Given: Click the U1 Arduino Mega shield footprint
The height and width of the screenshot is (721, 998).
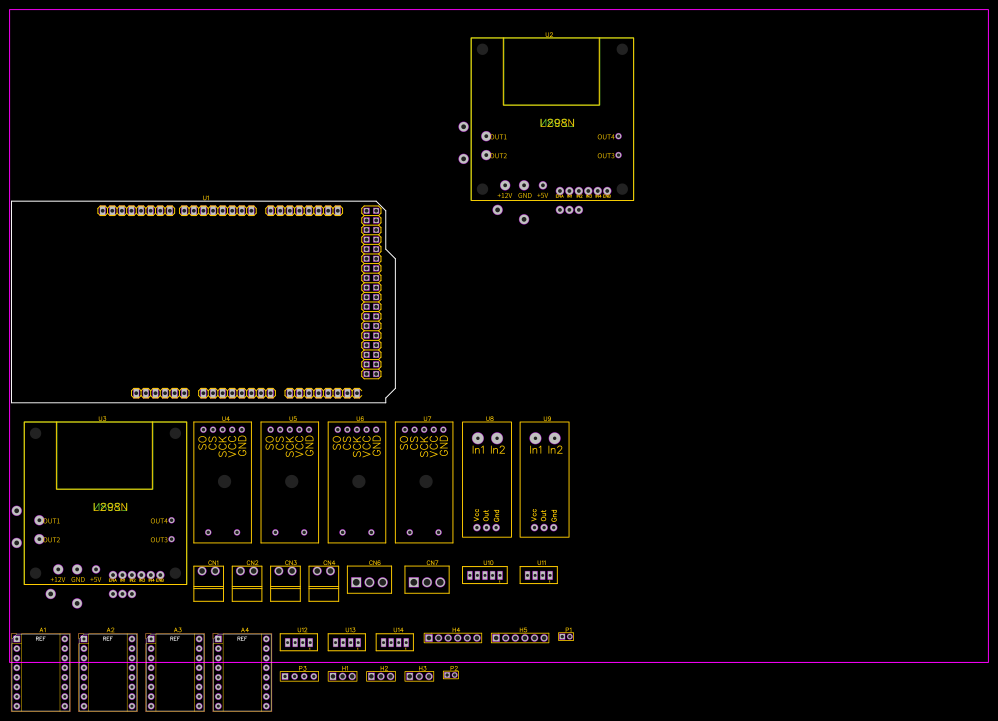Looking at the screenshot, I should [200, 300].
